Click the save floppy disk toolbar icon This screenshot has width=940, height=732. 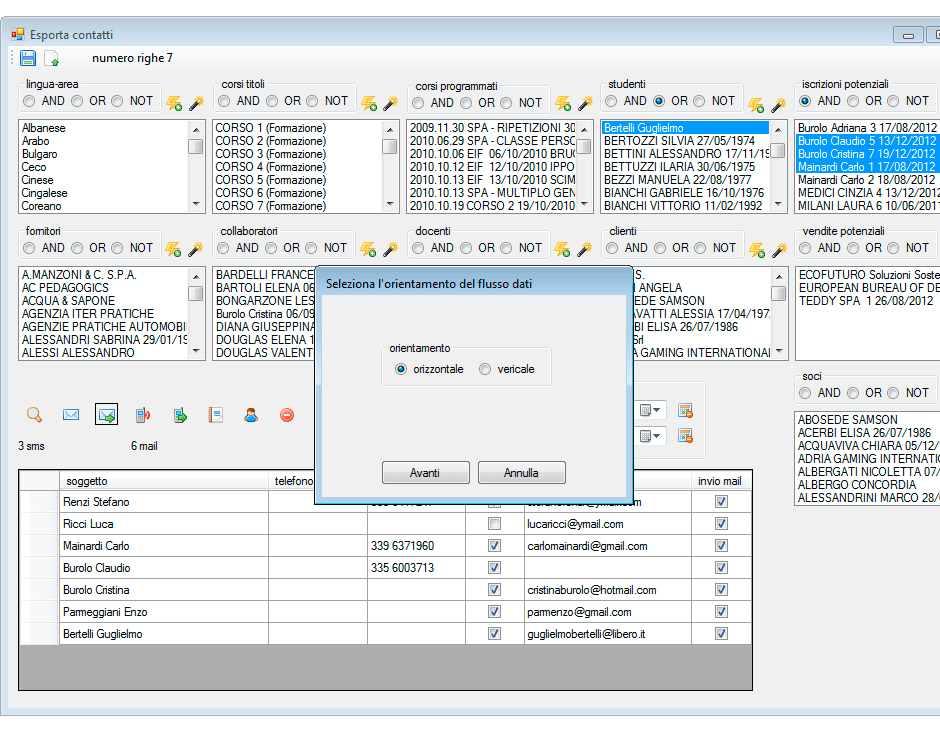(28, 58)
